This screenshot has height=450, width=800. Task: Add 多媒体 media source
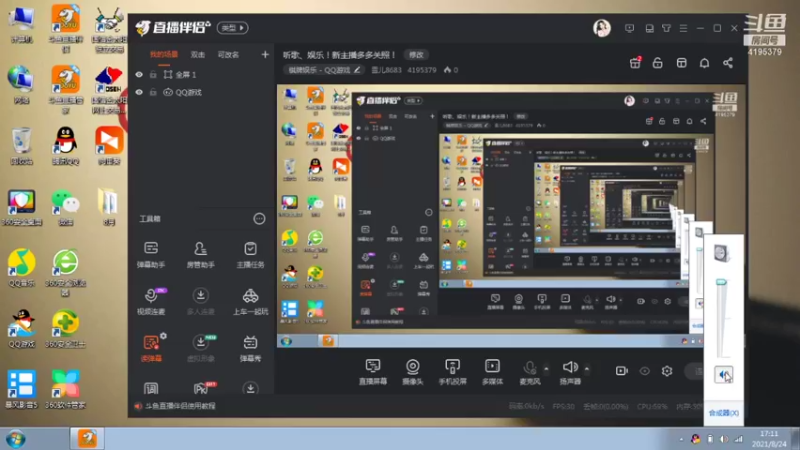(x=492, y=371)
